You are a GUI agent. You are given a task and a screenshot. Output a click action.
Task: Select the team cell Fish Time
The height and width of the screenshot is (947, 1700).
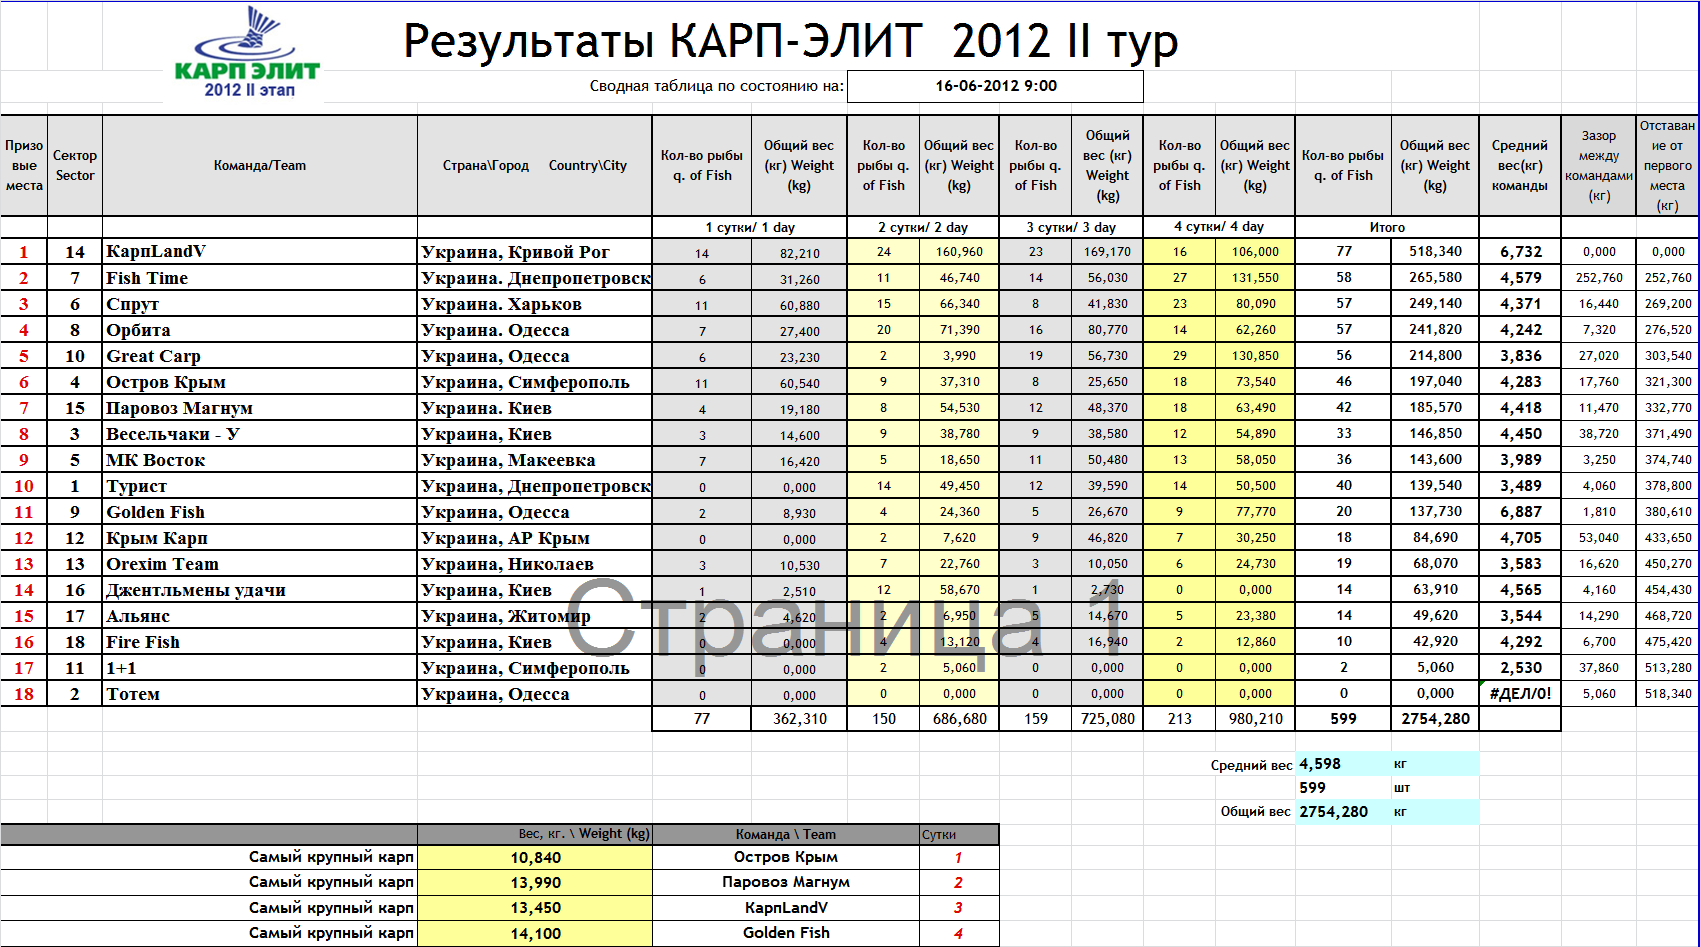[x=260, y=278]
